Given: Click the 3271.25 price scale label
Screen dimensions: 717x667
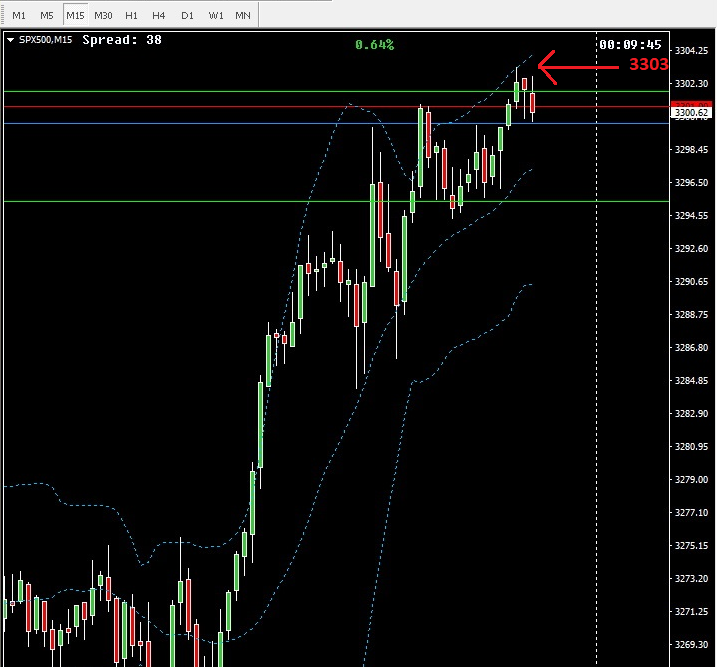Looking at the screenshot, I should coord(691,611).
